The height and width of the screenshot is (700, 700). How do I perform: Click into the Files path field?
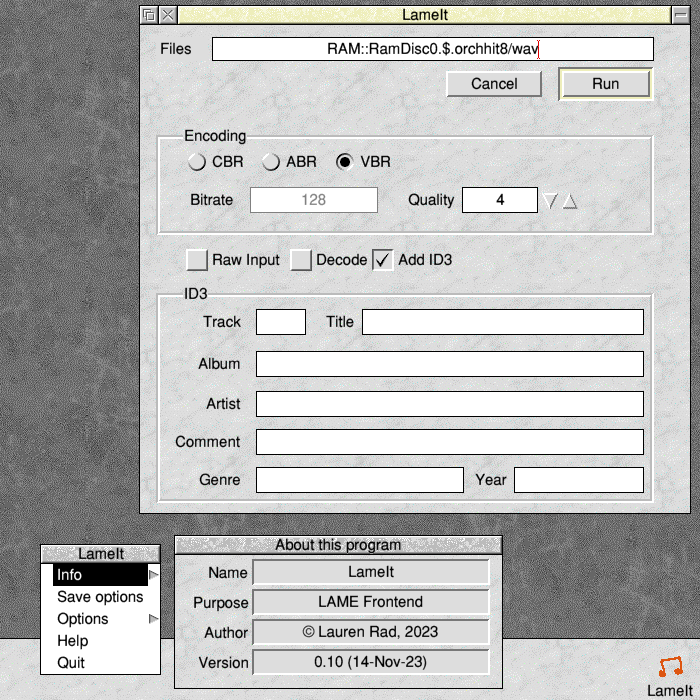click(x=433, y=49)
